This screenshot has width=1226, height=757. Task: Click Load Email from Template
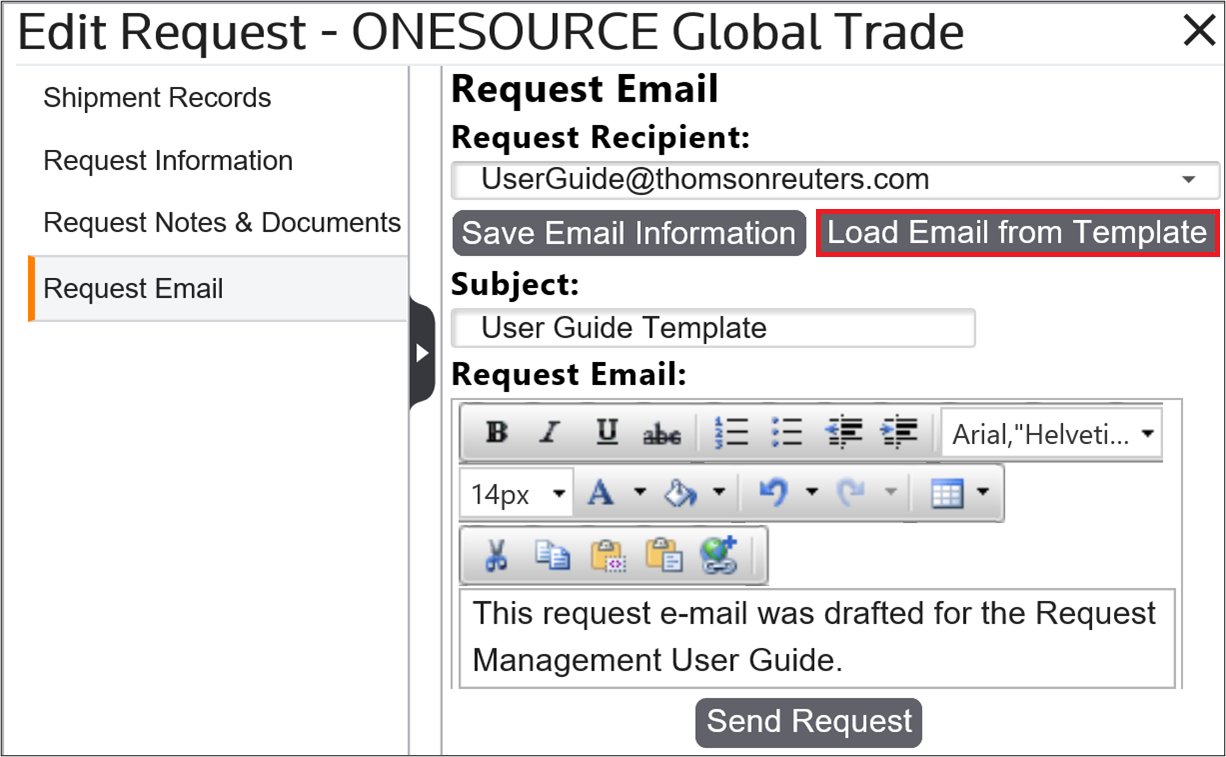coord(1017,233)
